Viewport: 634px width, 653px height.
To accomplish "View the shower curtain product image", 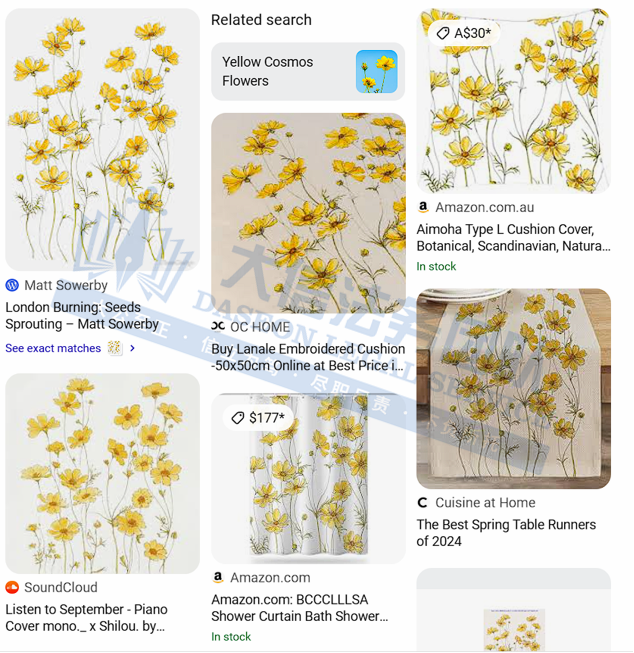I will [308, 478].
